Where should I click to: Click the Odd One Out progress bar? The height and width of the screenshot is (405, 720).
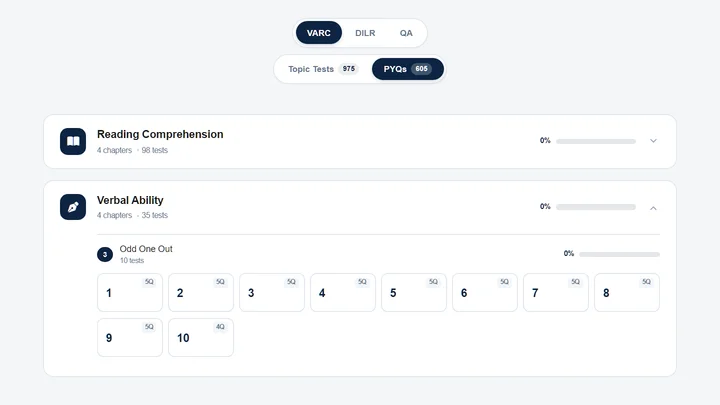pyautogui.click(x=619, y=254)
